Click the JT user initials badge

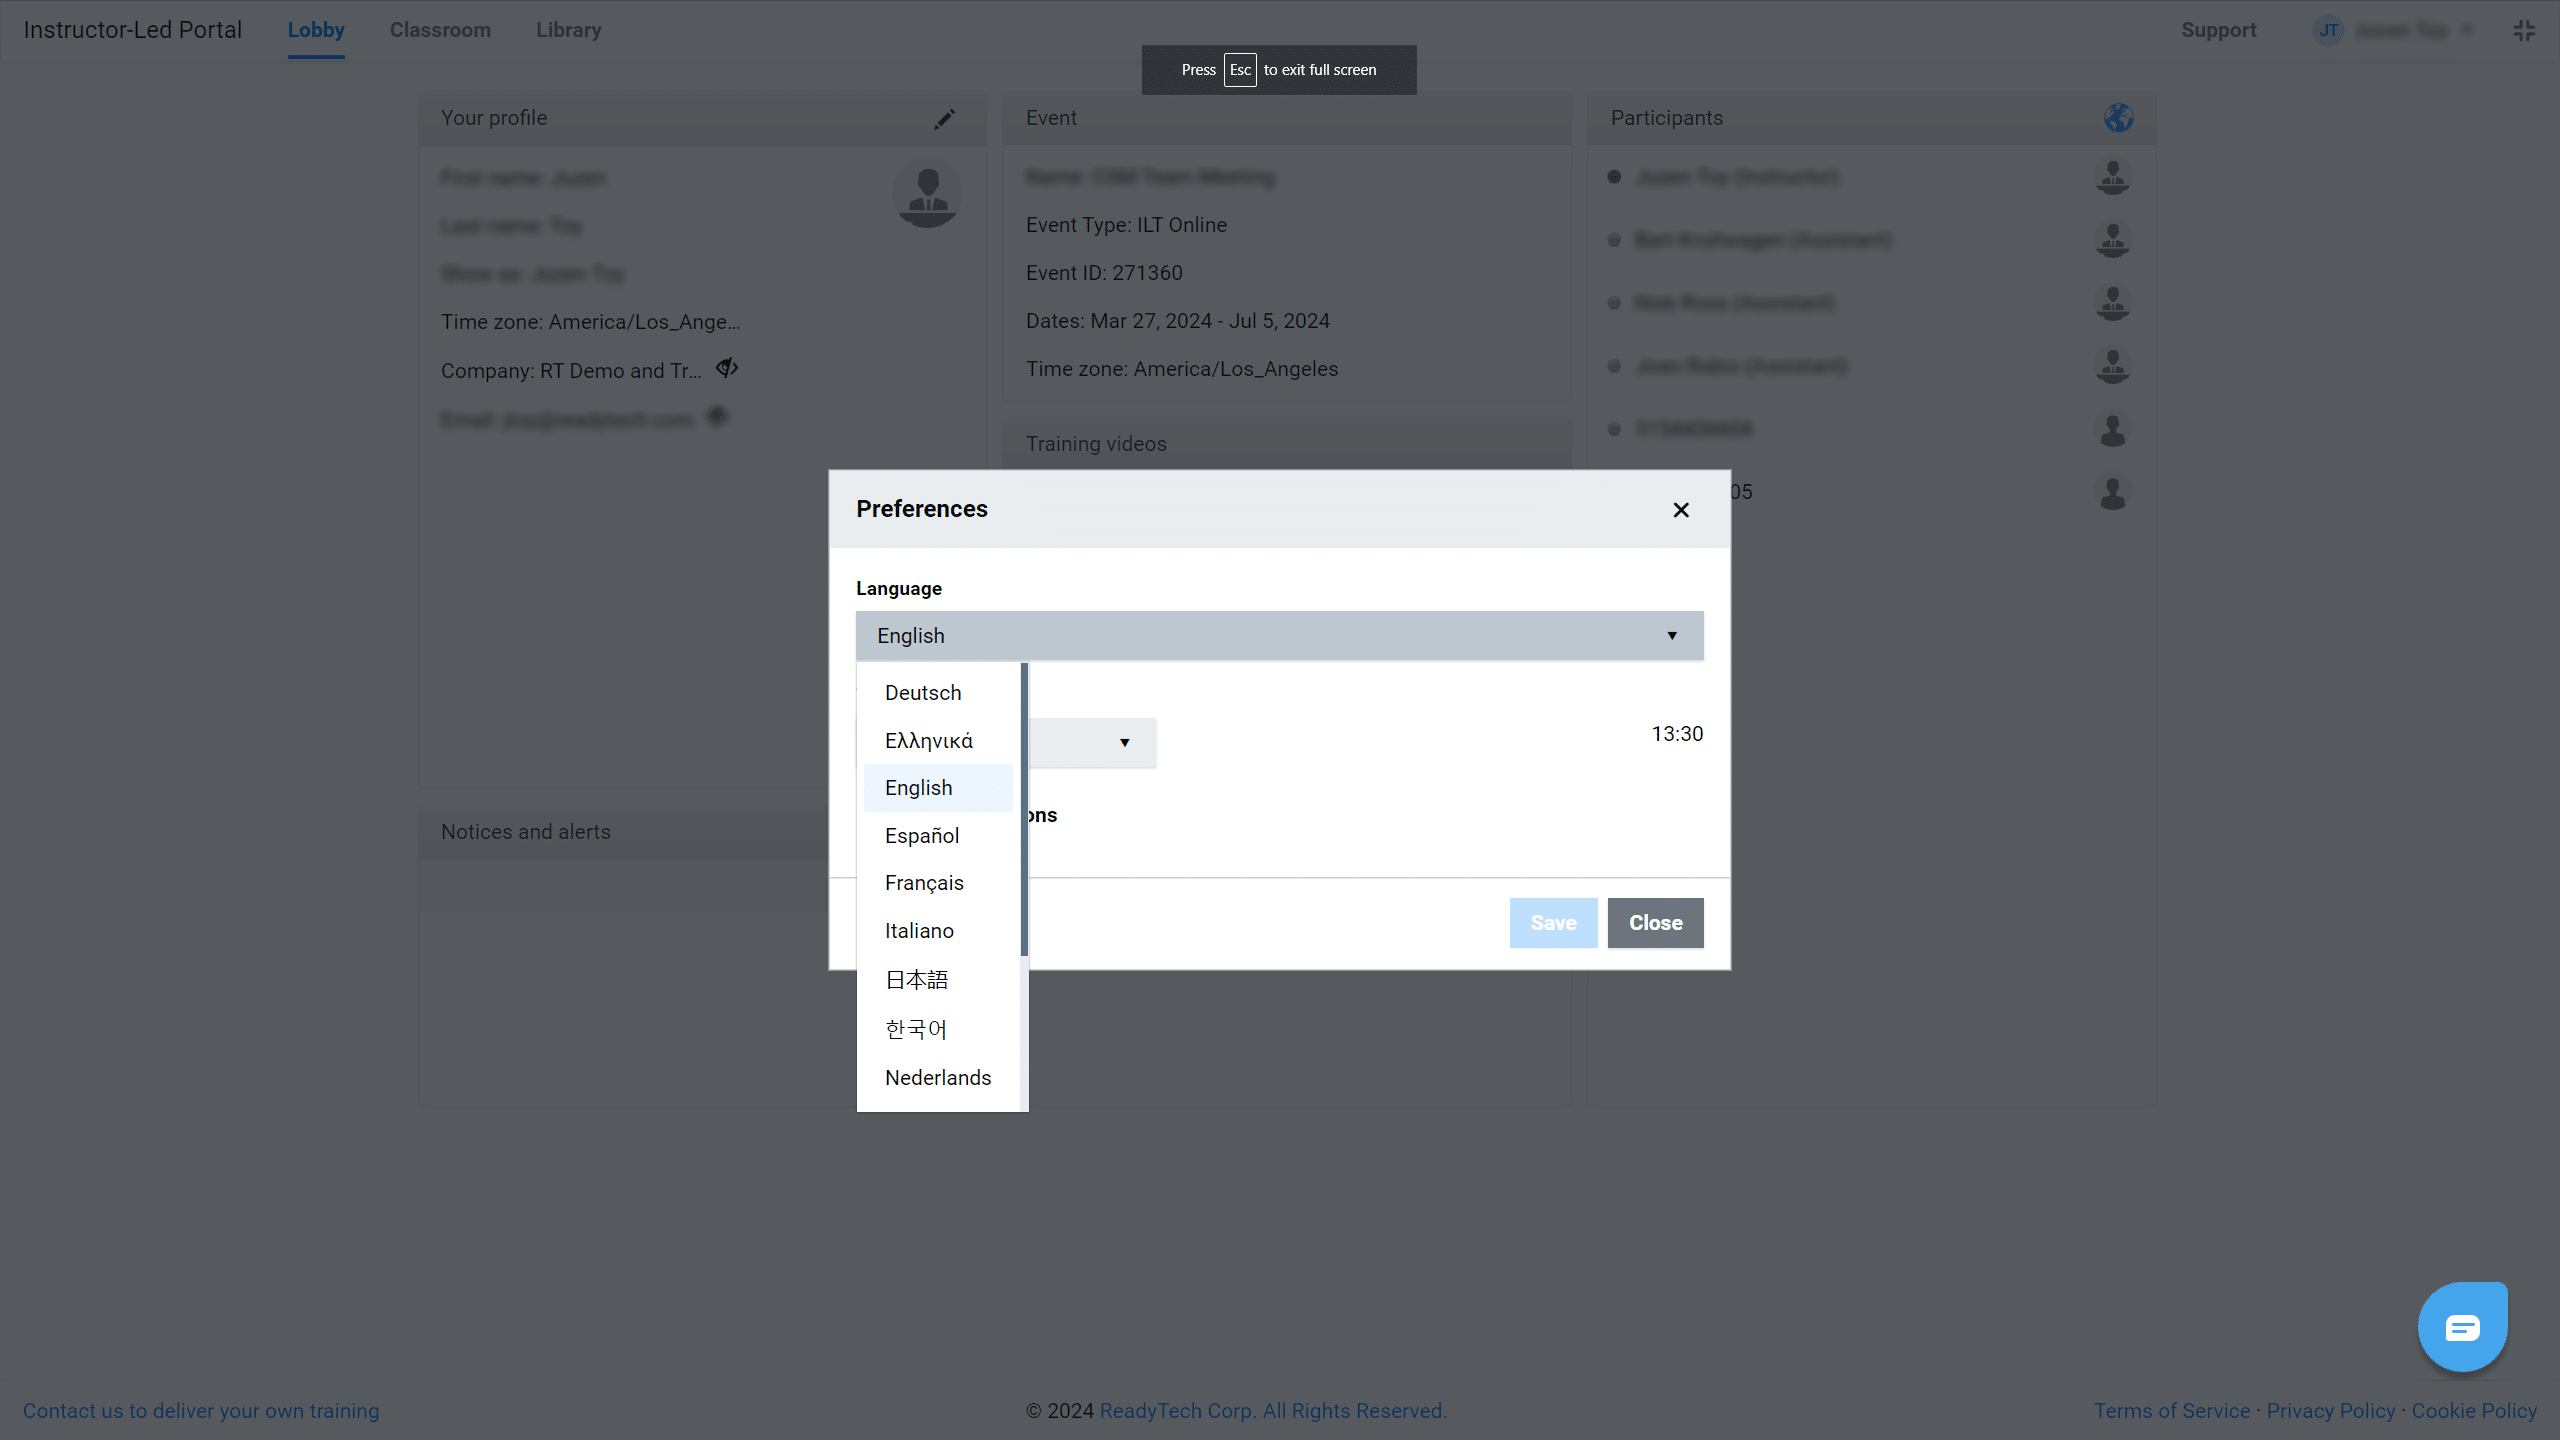[x=2328, y=31]
